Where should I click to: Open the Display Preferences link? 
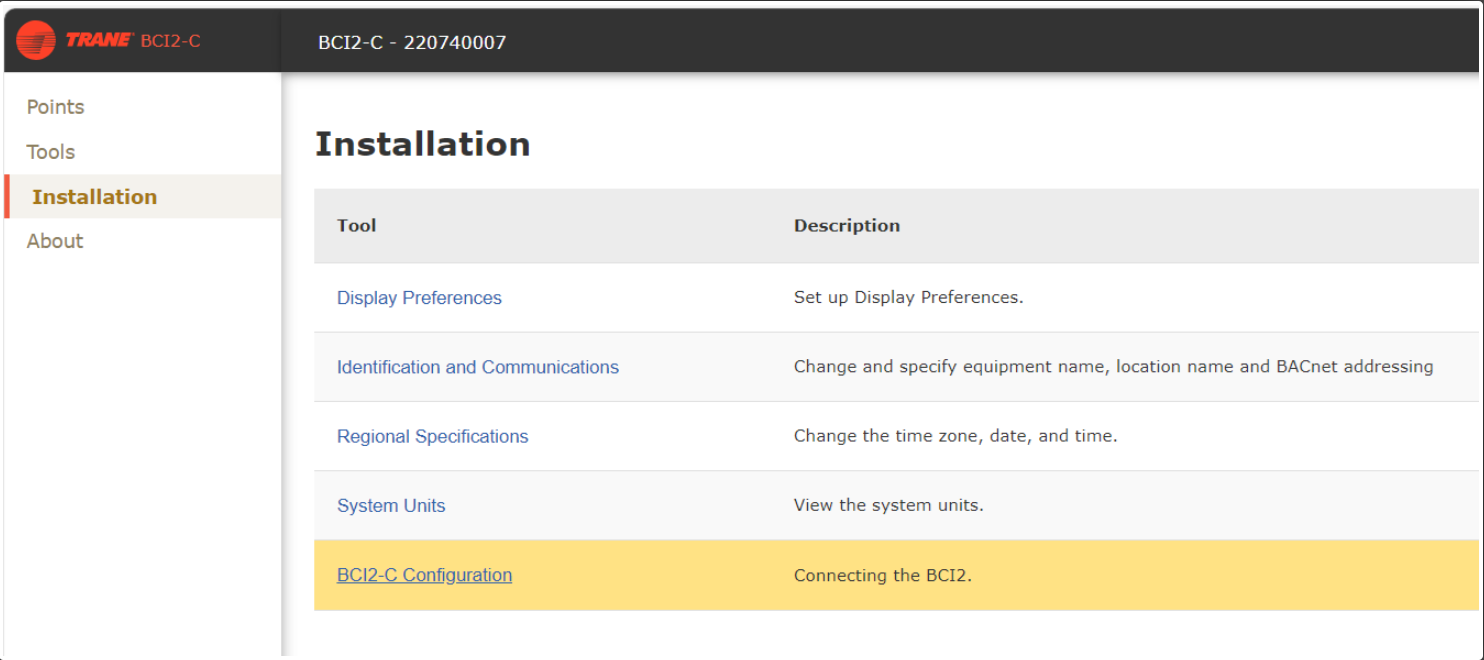click(x=419, y=298)
